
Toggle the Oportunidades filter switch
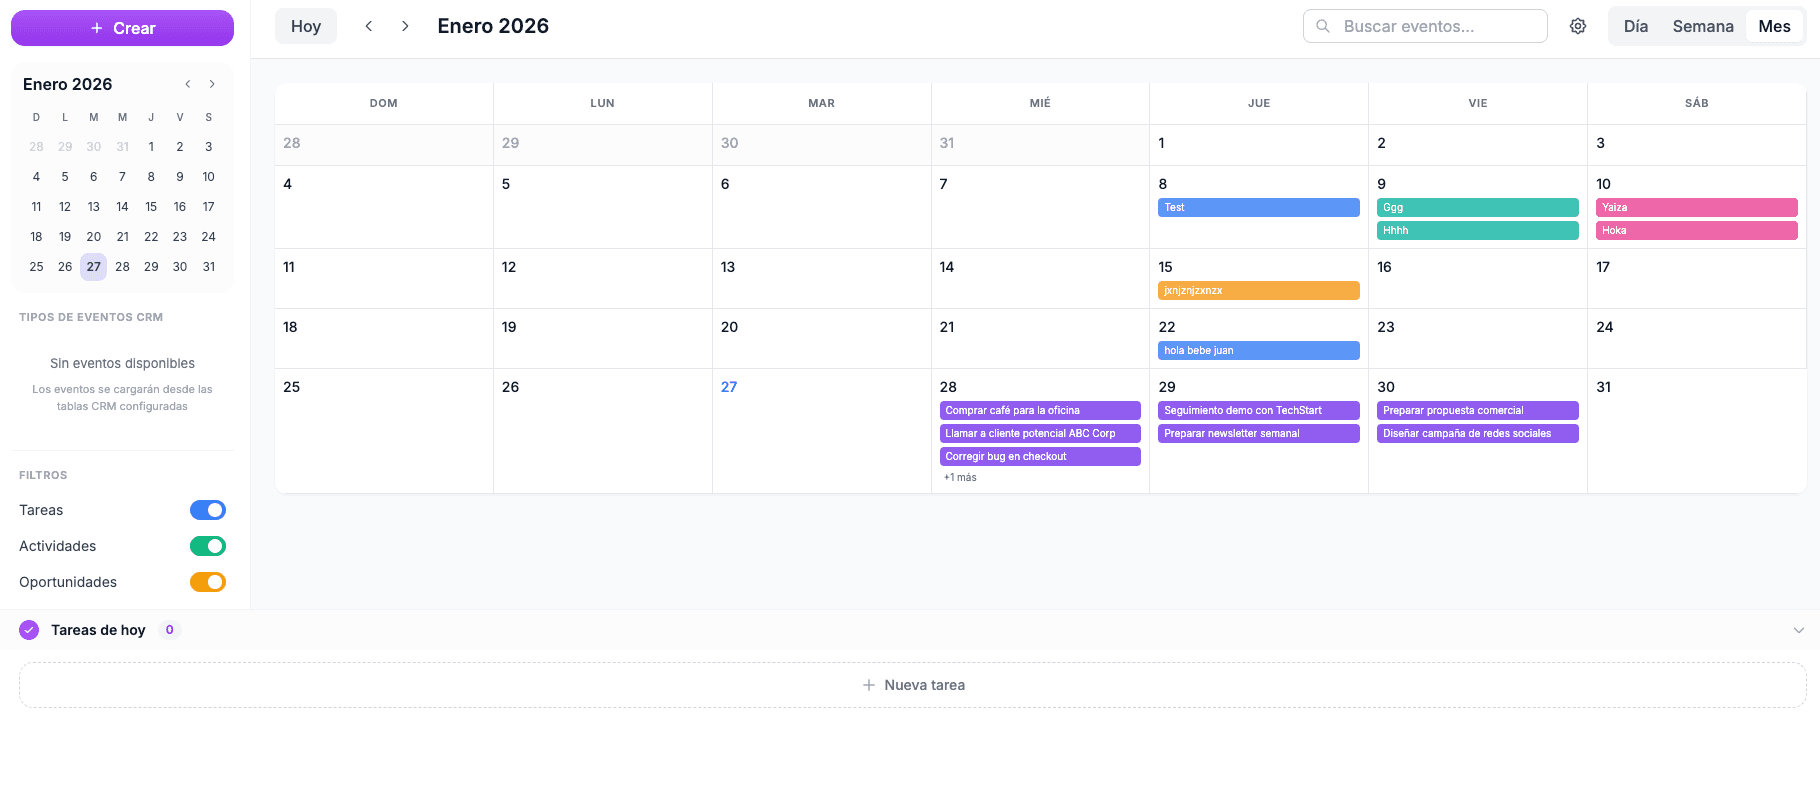pyautogui.click(x=208, y=582)
